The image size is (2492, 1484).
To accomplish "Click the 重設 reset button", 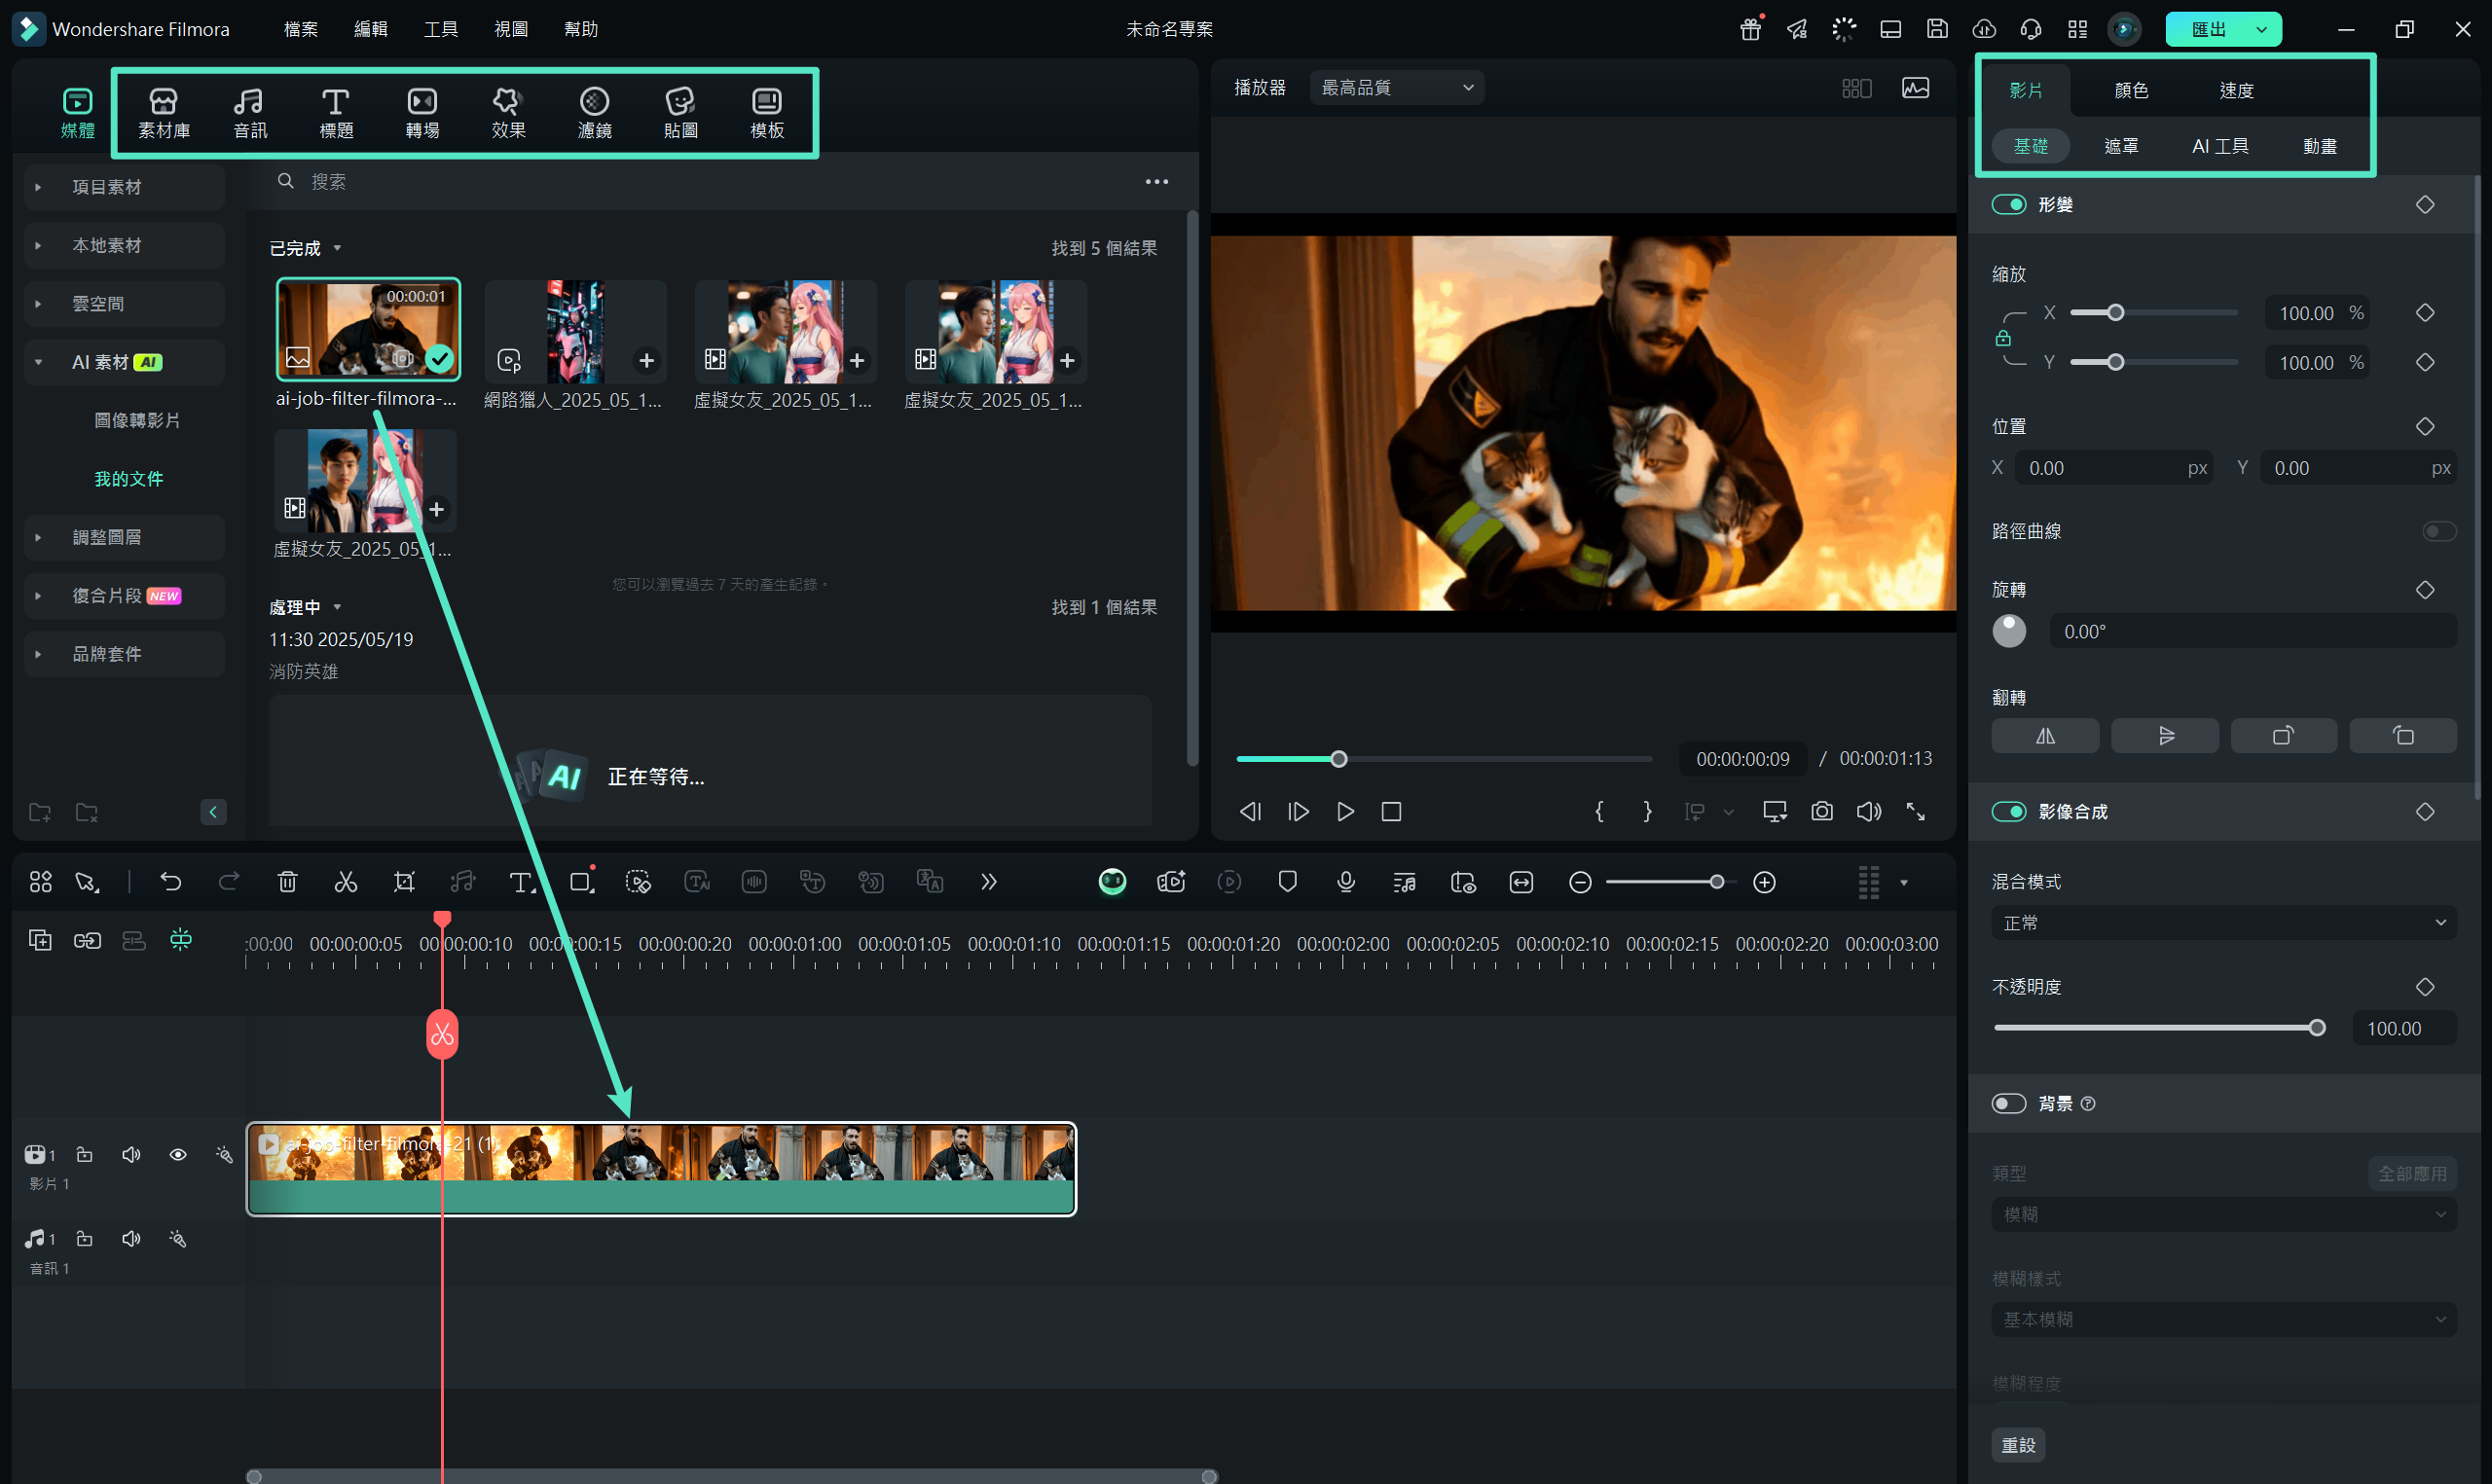I will point(2018,1445).
